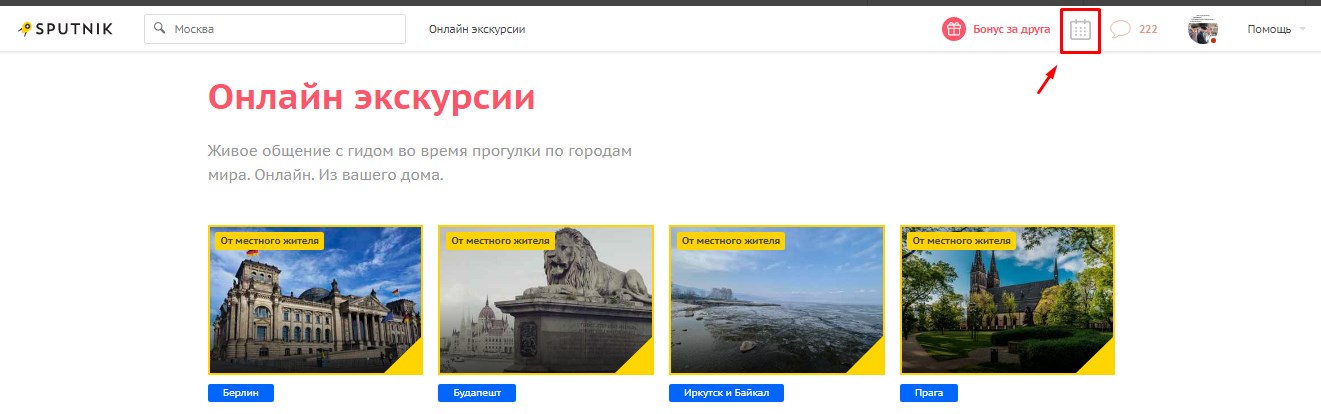Go to Онлайн экскурсии nav link
Image resolution: width=1321 pixels, height=414 pixels.
point(477,29)
